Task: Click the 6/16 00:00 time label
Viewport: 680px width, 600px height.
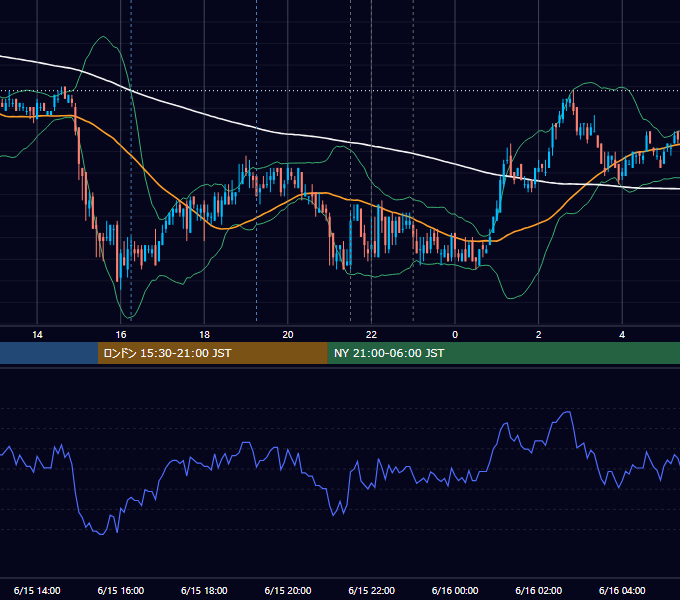Action: (455, 590)
